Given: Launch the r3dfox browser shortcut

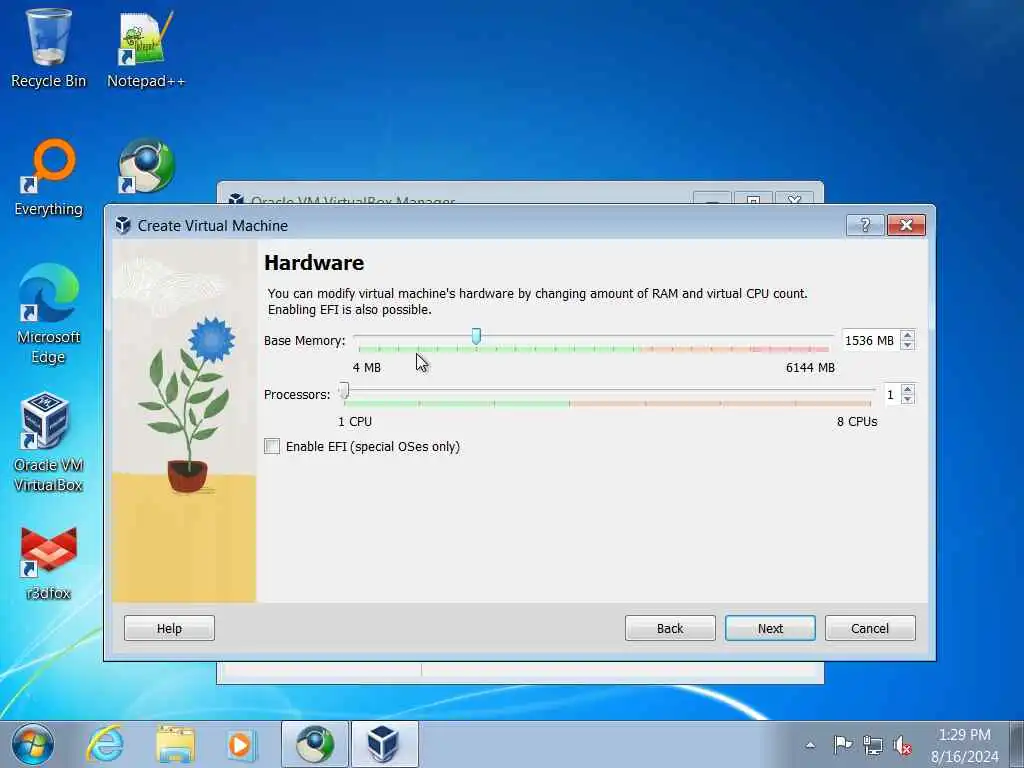Looking at the screenshot, I should pyautogui.click(x=48, y=563).
